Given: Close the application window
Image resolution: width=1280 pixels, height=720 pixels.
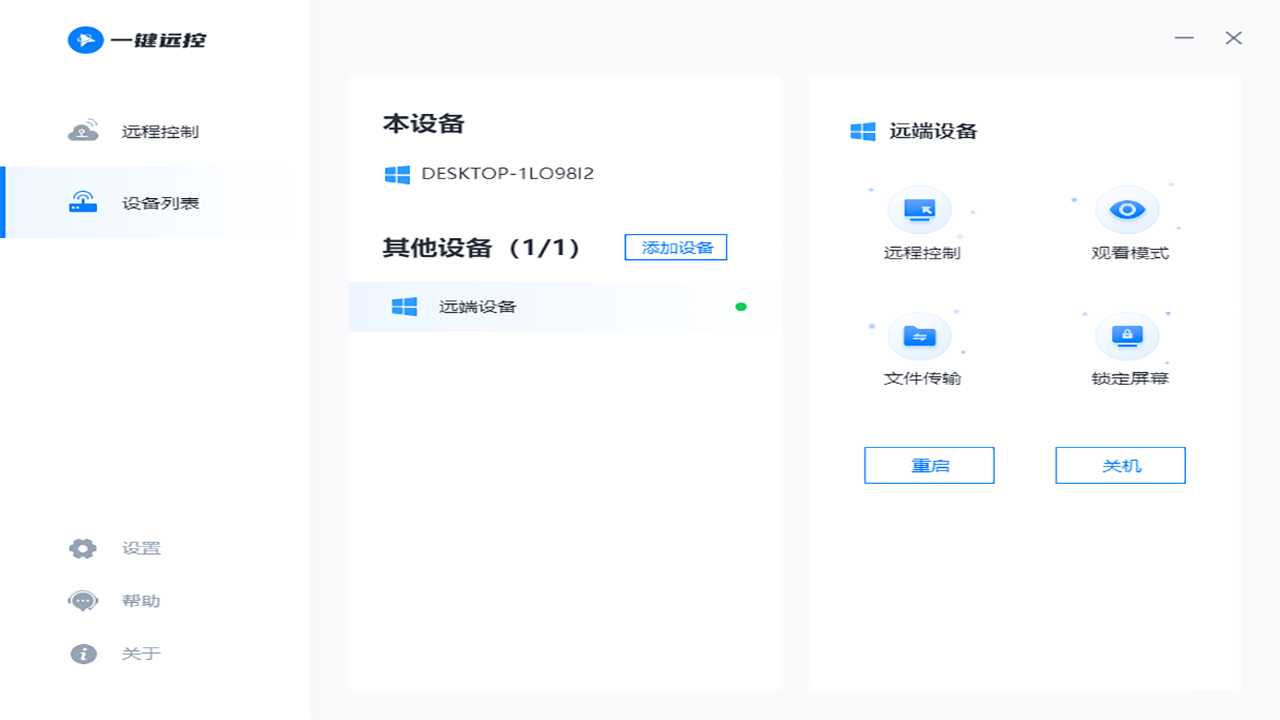Looking at the screenshot, I should [1234, 38].
